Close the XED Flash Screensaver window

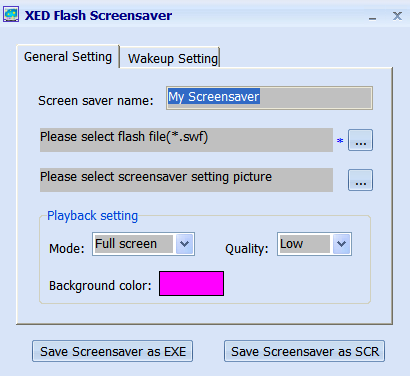pos(397,16)
